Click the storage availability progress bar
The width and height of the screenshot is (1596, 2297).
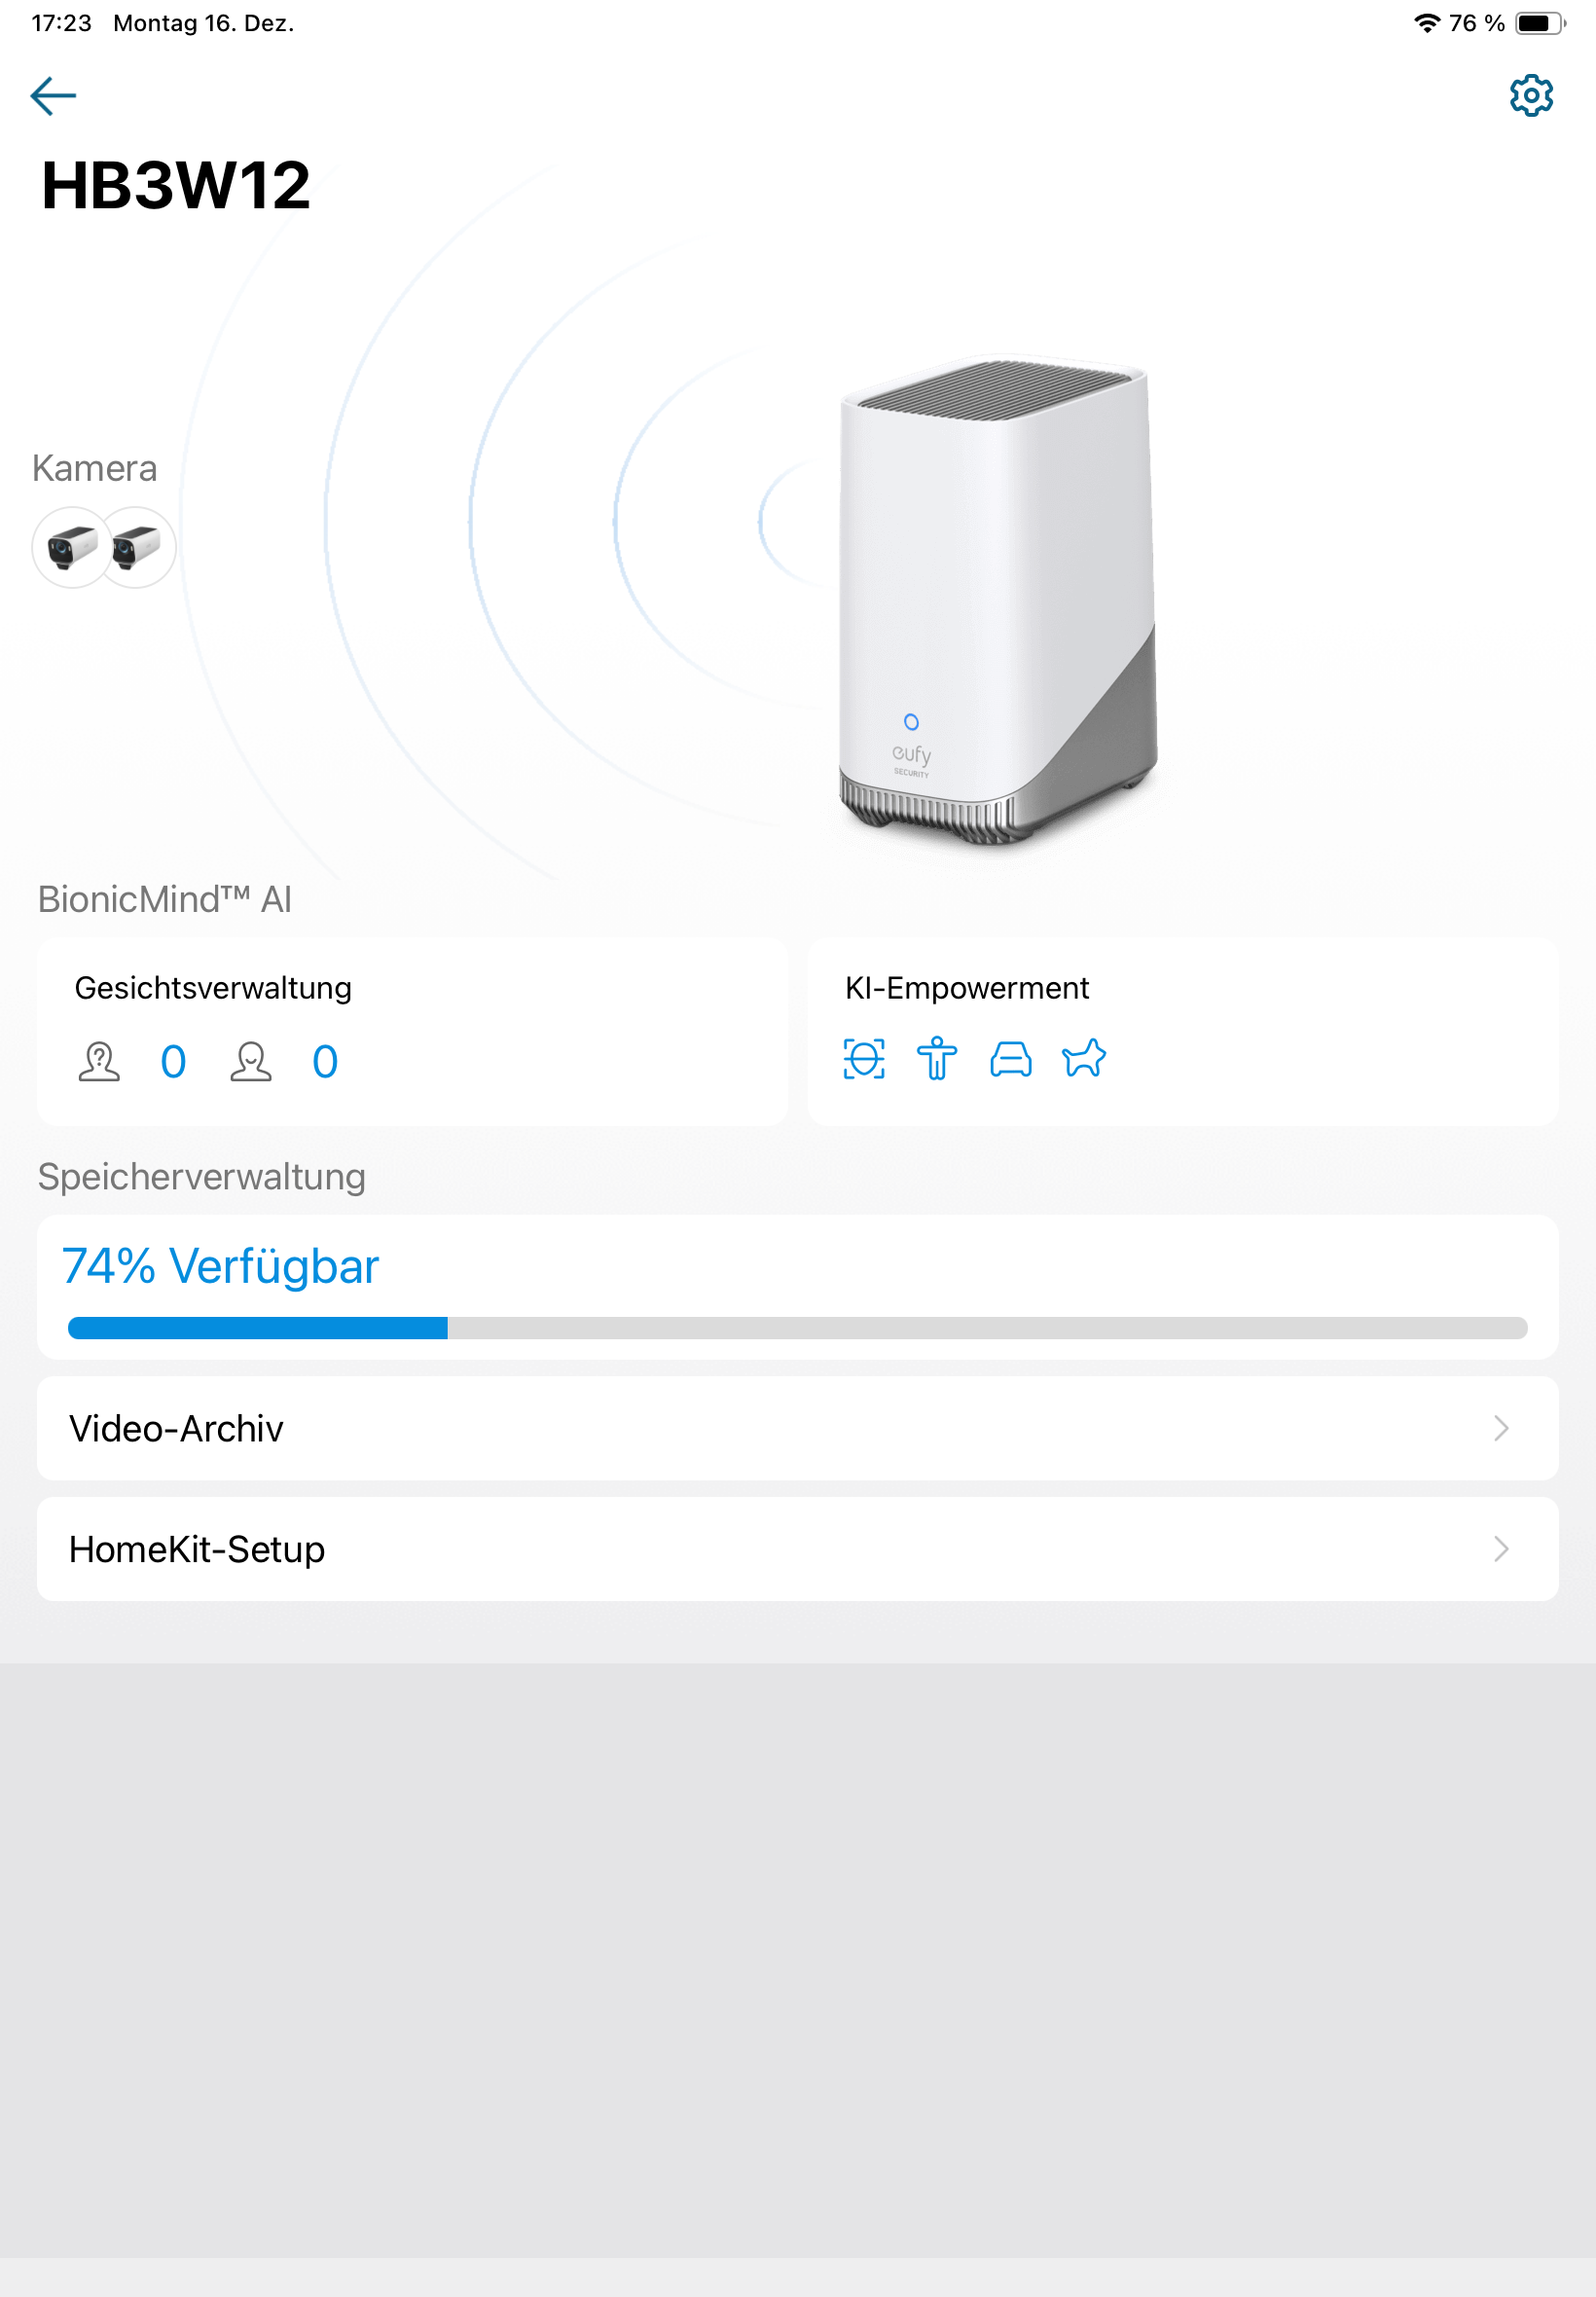tap(797, 1328)
